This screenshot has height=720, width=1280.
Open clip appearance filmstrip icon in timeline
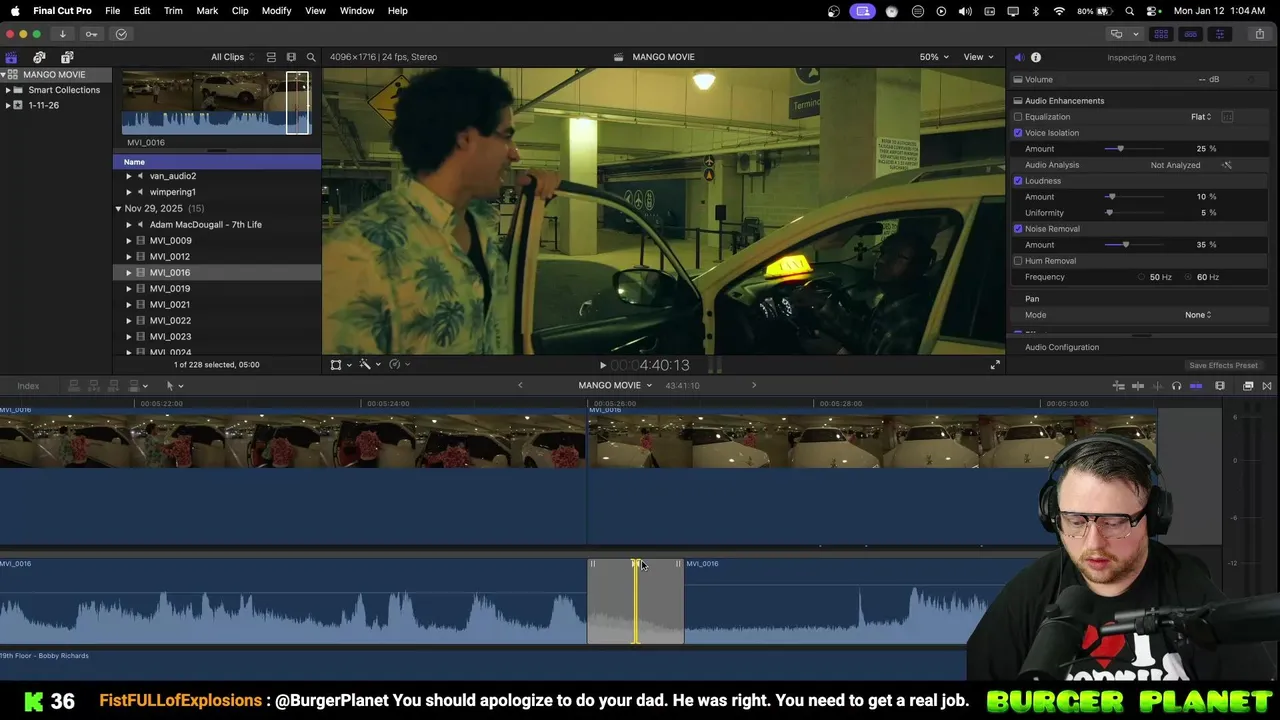click(1220, 386)
